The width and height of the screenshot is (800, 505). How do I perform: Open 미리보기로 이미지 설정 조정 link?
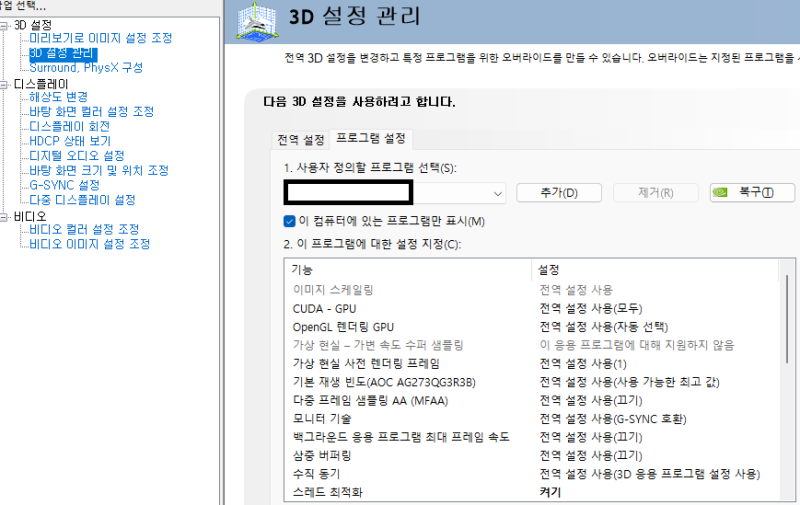pyautogui.click(x=101, y=38)
